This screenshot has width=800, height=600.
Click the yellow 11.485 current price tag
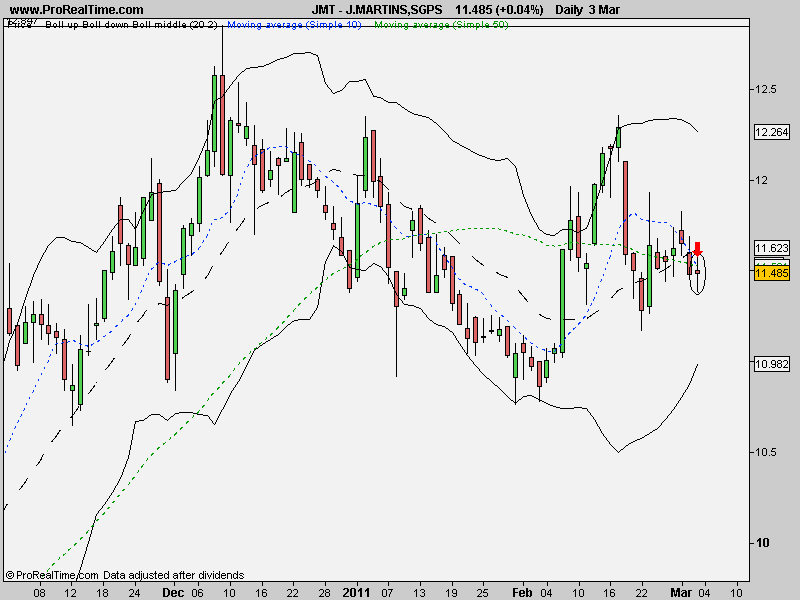coord(771,273)
